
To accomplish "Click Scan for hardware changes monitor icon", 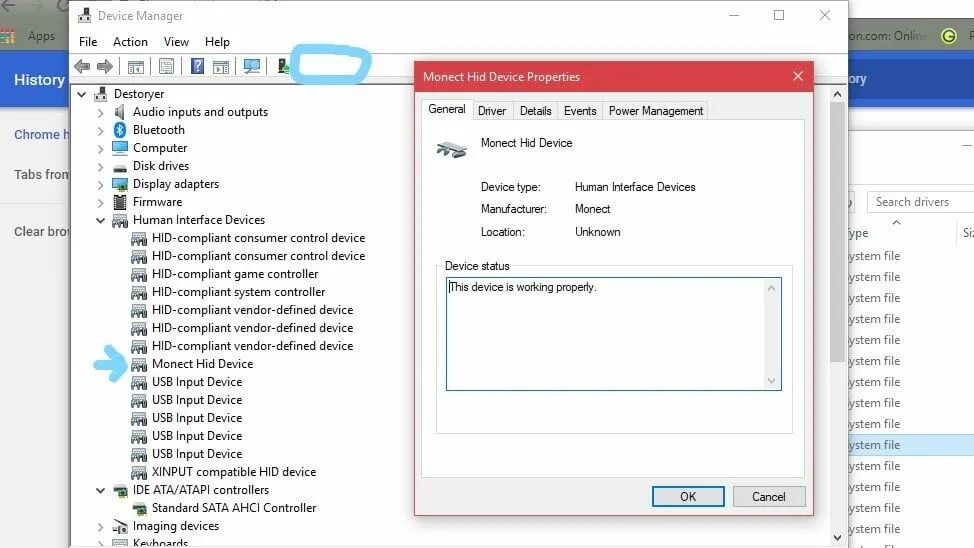I will point(252,66).
